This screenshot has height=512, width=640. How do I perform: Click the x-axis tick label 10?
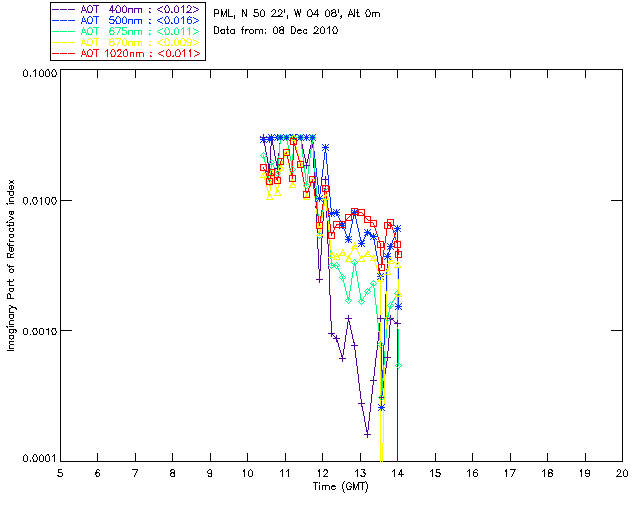pyautogui.click(x=247, y=474)
